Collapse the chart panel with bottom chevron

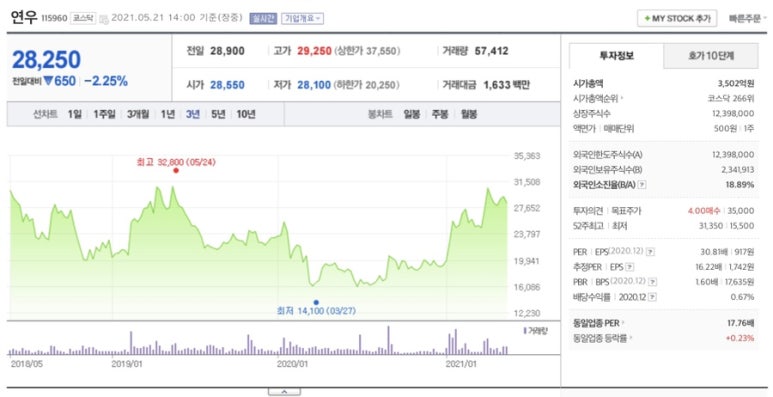point(284,392)
